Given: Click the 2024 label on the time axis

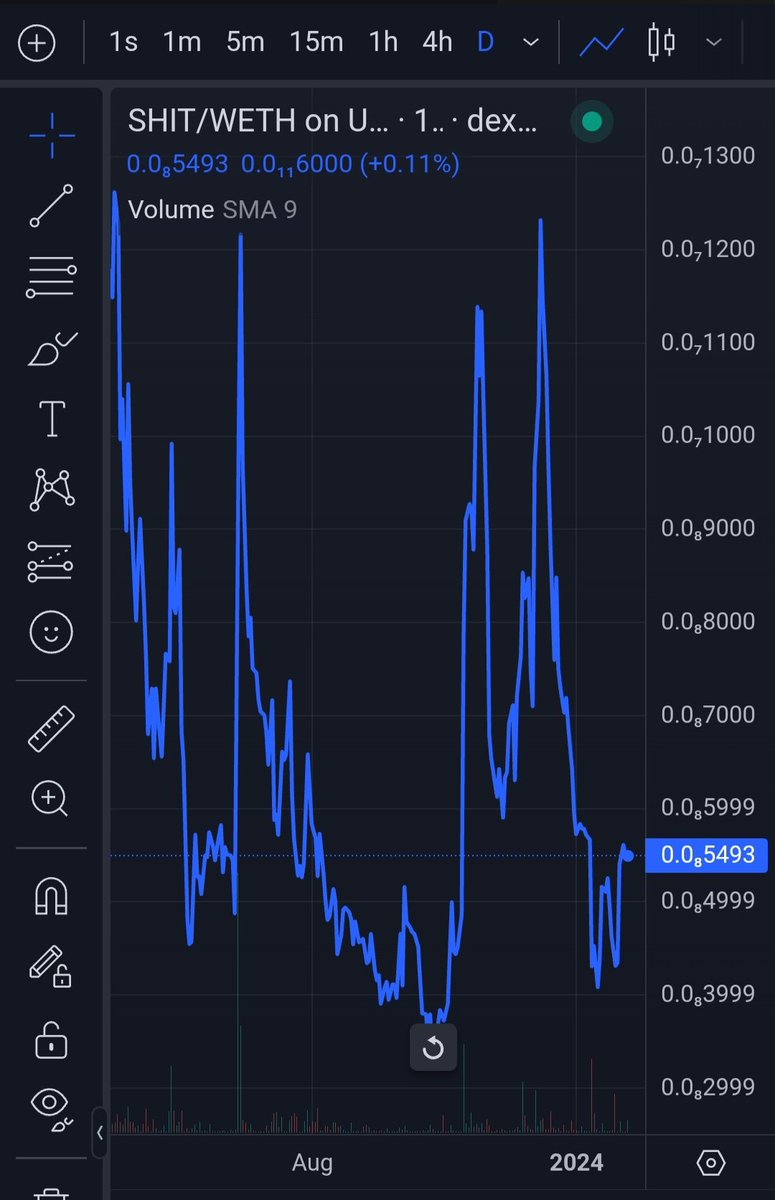Looking at the screenshot, I should coord(576,1163).
